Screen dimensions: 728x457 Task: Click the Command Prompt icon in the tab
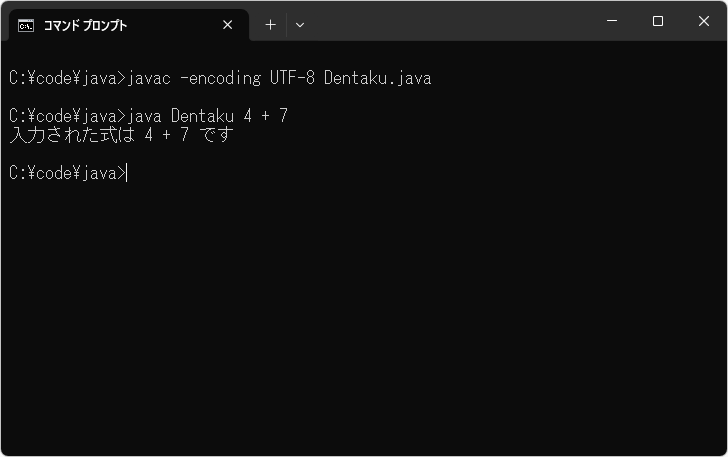26,25
